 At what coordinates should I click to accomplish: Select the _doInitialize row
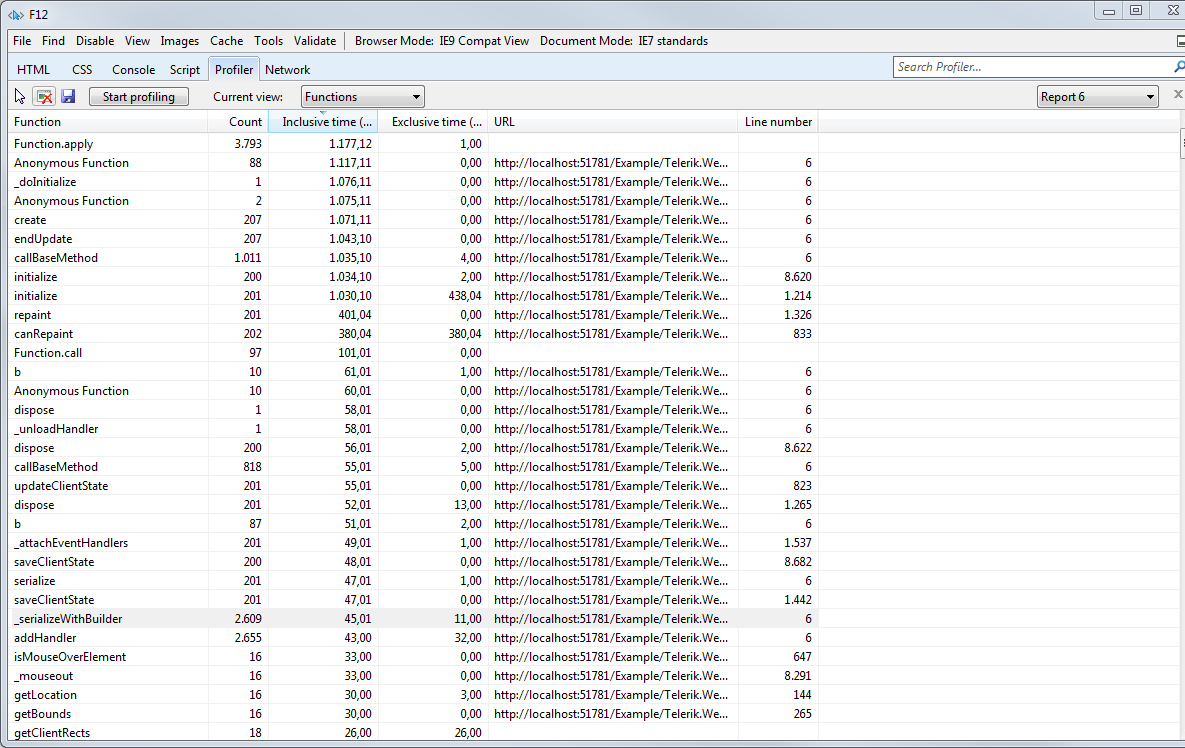(413, 182)
